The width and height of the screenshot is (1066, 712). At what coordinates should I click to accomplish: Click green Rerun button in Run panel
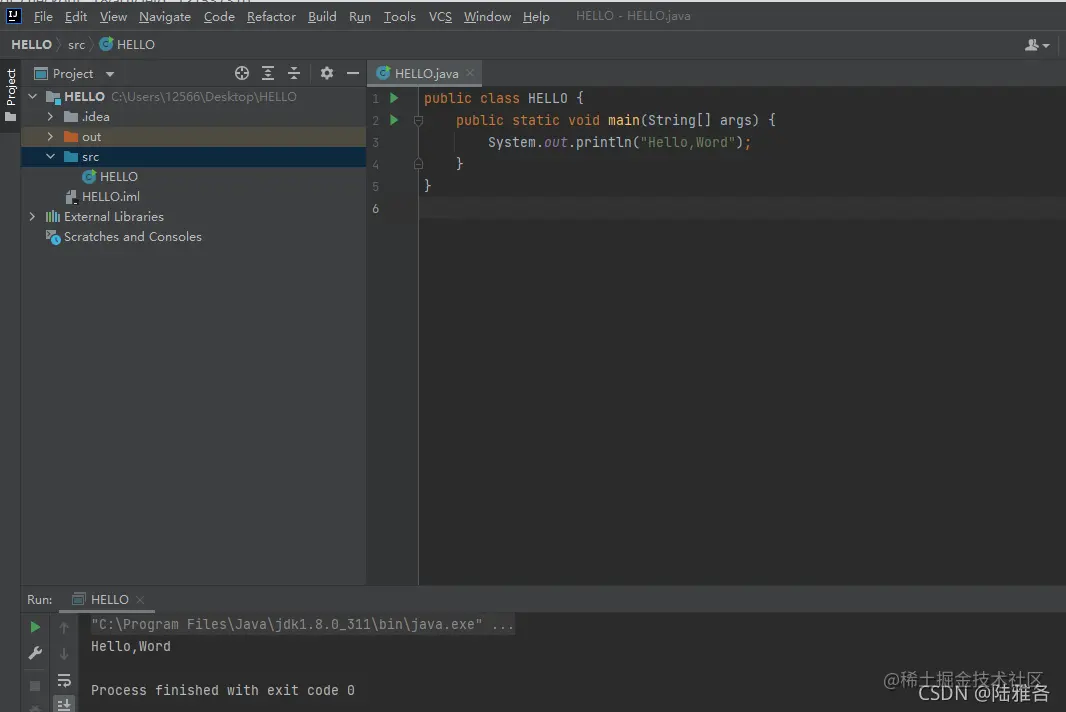point(35,627)
